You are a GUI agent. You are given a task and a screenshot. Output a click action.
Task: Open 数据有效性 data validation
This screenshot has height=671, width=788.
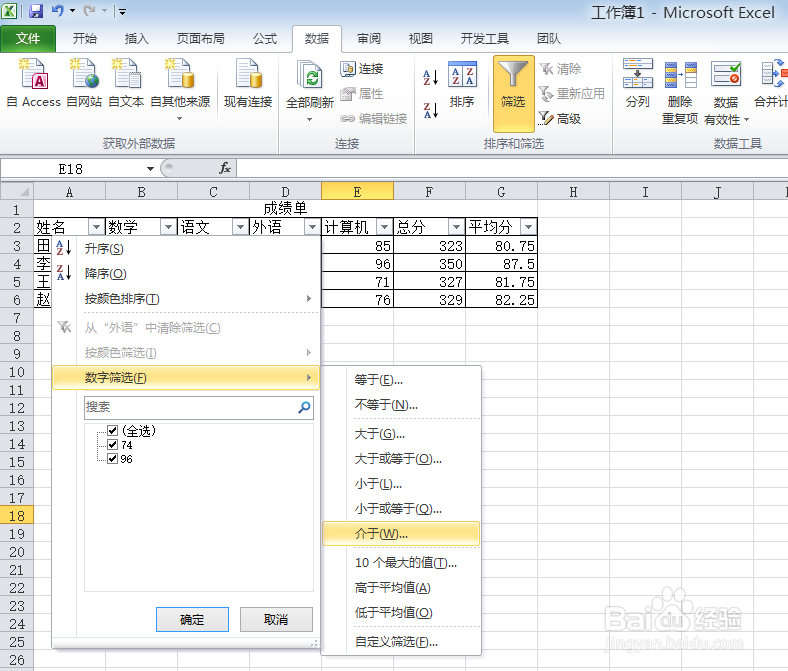pos(726,92)
